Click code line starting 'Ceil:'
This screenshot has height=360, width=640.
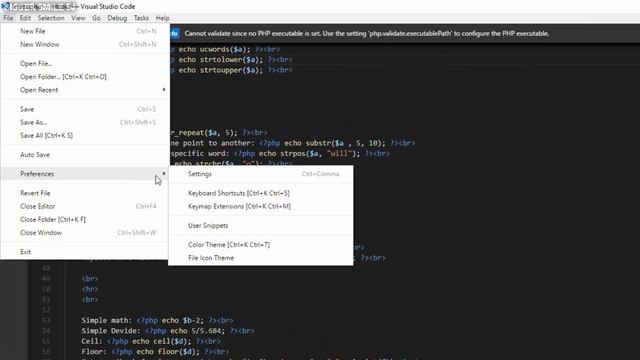[x=151, y=341]
